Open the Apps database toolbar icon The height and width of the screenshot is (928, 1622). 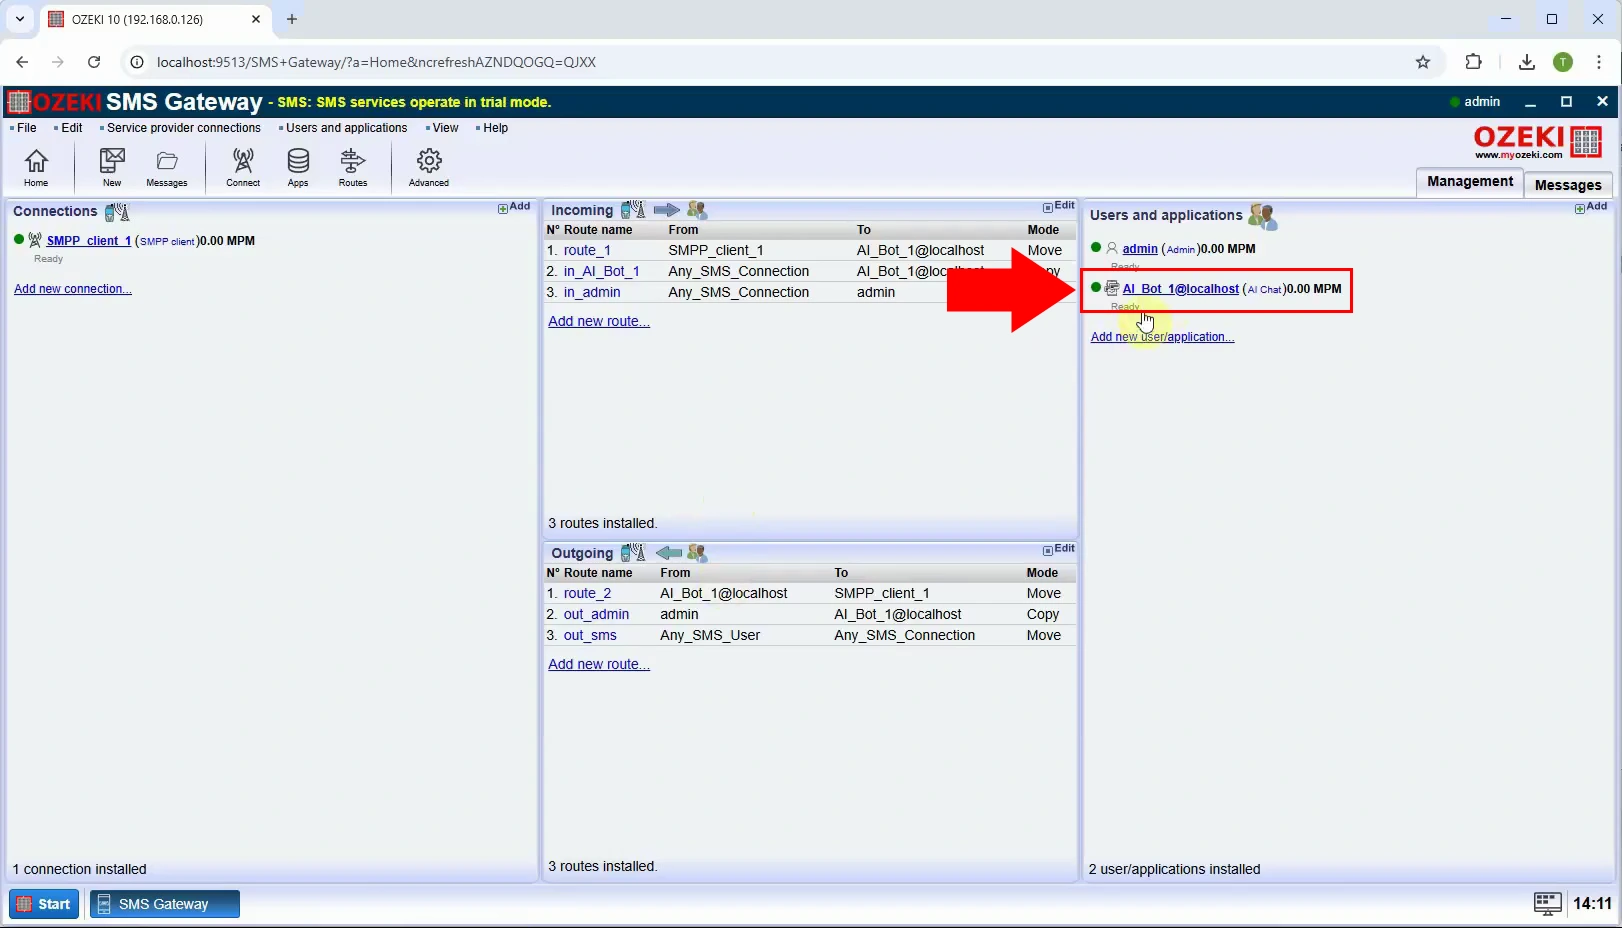[298, 167]
